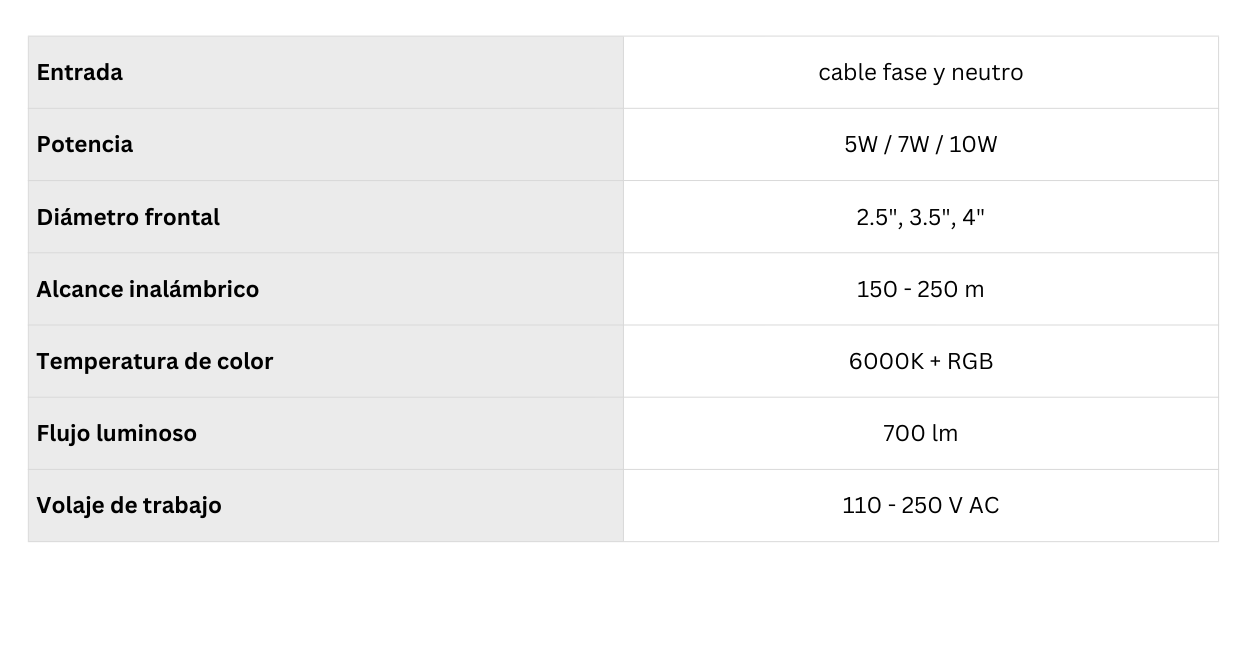Select the Flujo luminoso label
Viewport: 1250px width, 650px height.
tap(117, 433)
